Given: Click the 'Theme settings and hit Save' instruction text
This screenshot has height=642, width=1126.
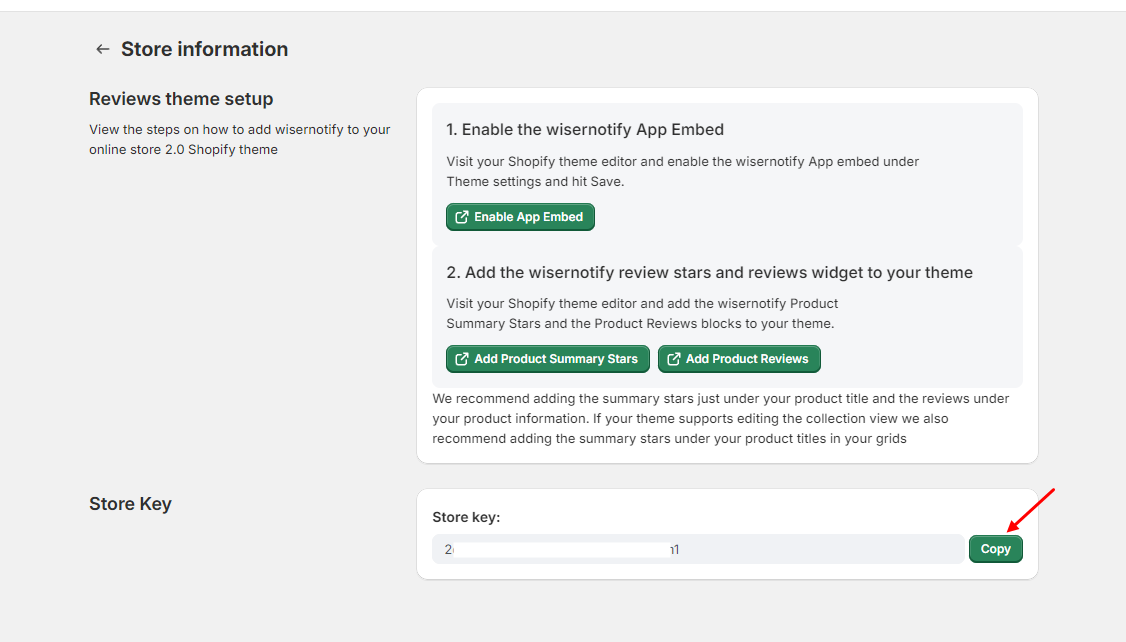Looking at the screenshot, I should pos(534,181).
